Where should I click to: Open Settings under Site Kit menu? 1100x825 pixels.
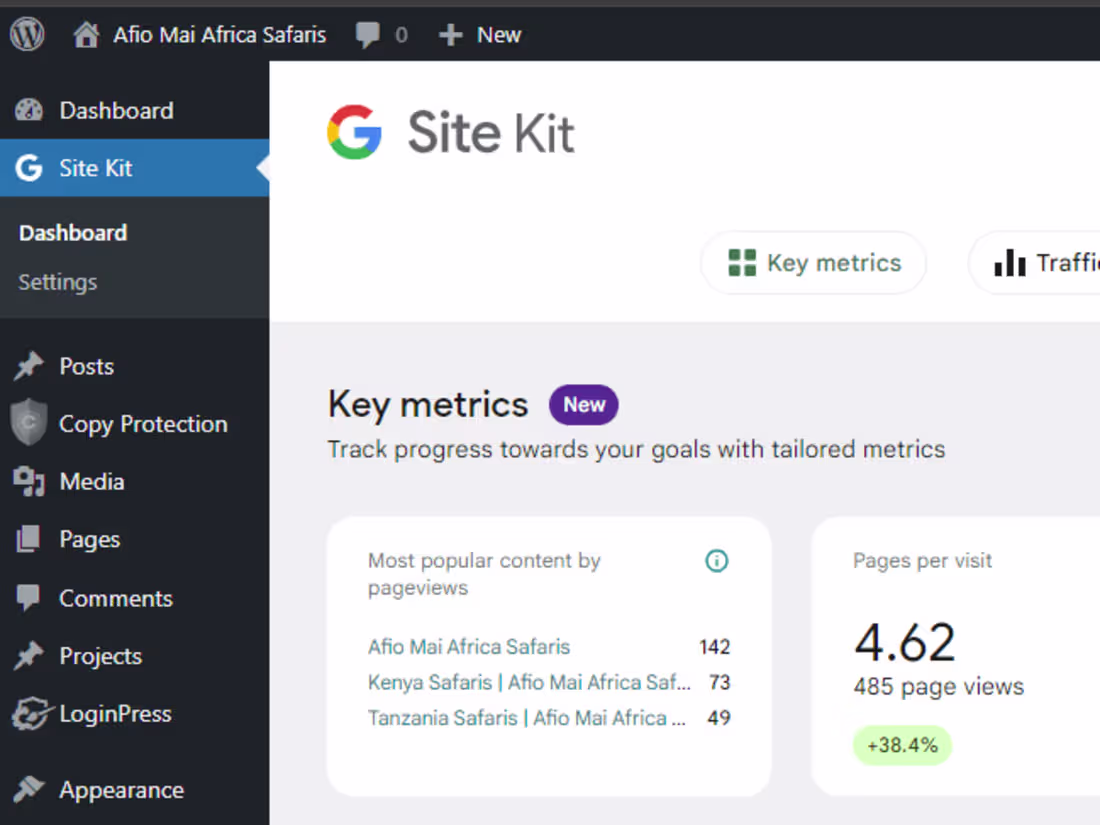pyautogui.click(x=57, y=282)
